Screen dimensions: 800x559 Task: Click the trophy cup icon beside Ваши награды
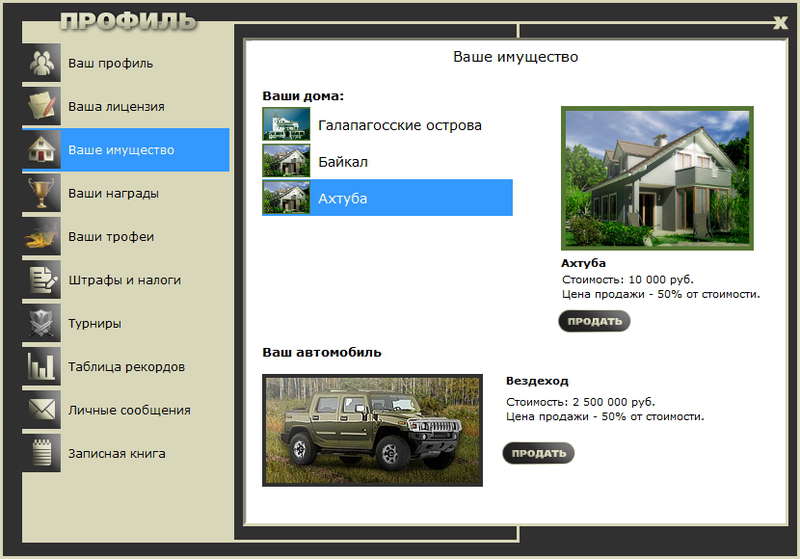tap(41, 193)
